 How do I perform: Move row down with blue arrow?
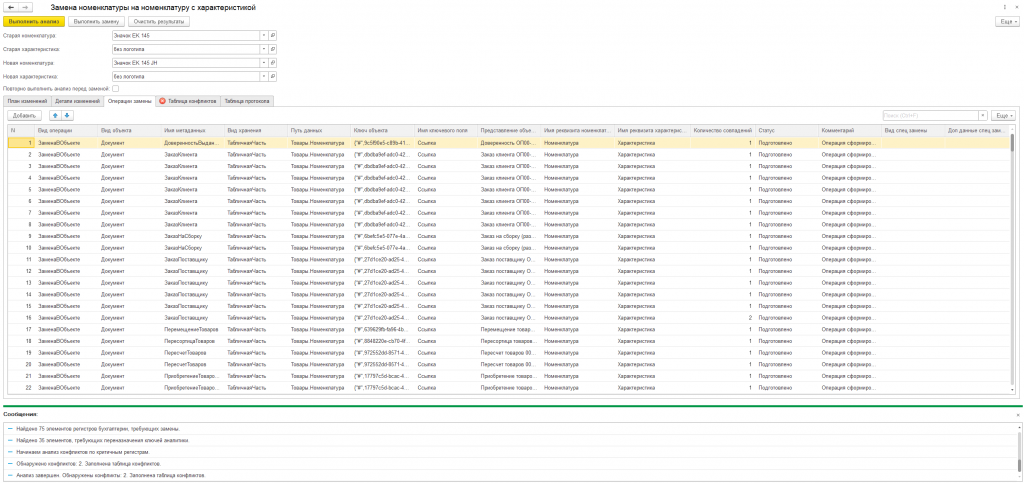(x=67, y=116)
